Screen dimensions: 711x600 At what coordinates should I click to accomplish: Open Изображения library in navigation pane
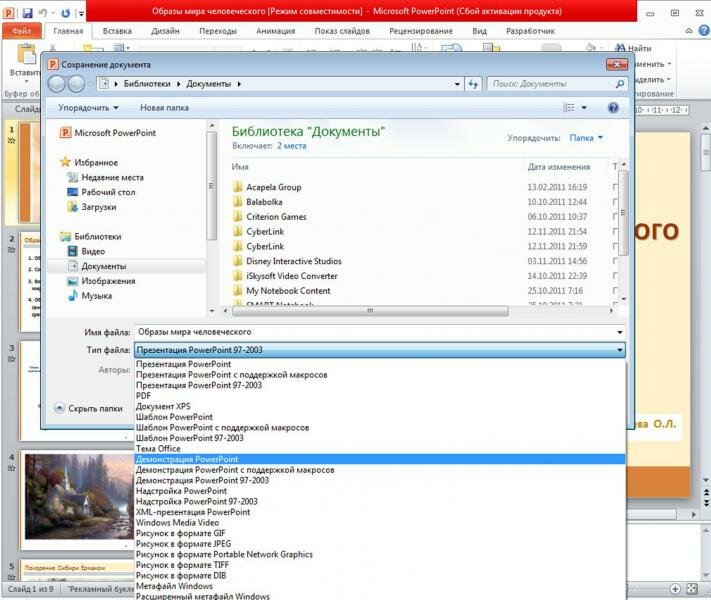pyautogui.click(x=101, y=281)
